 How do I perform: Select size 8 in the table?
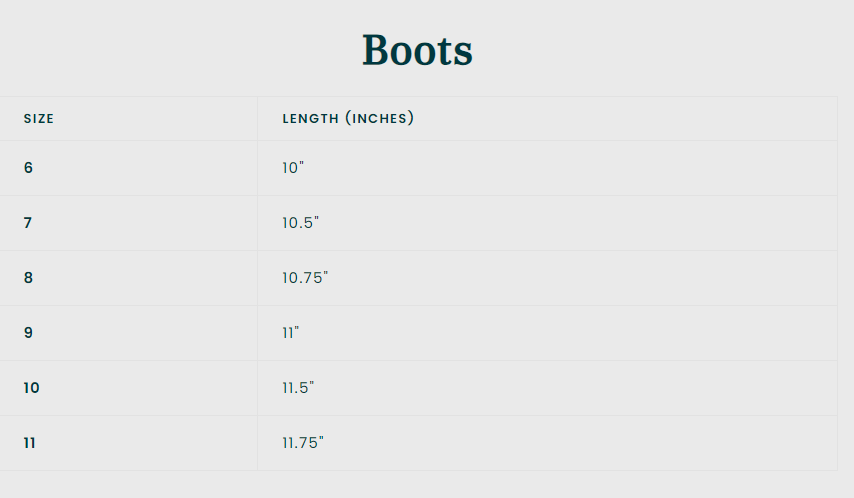(28, 278)
